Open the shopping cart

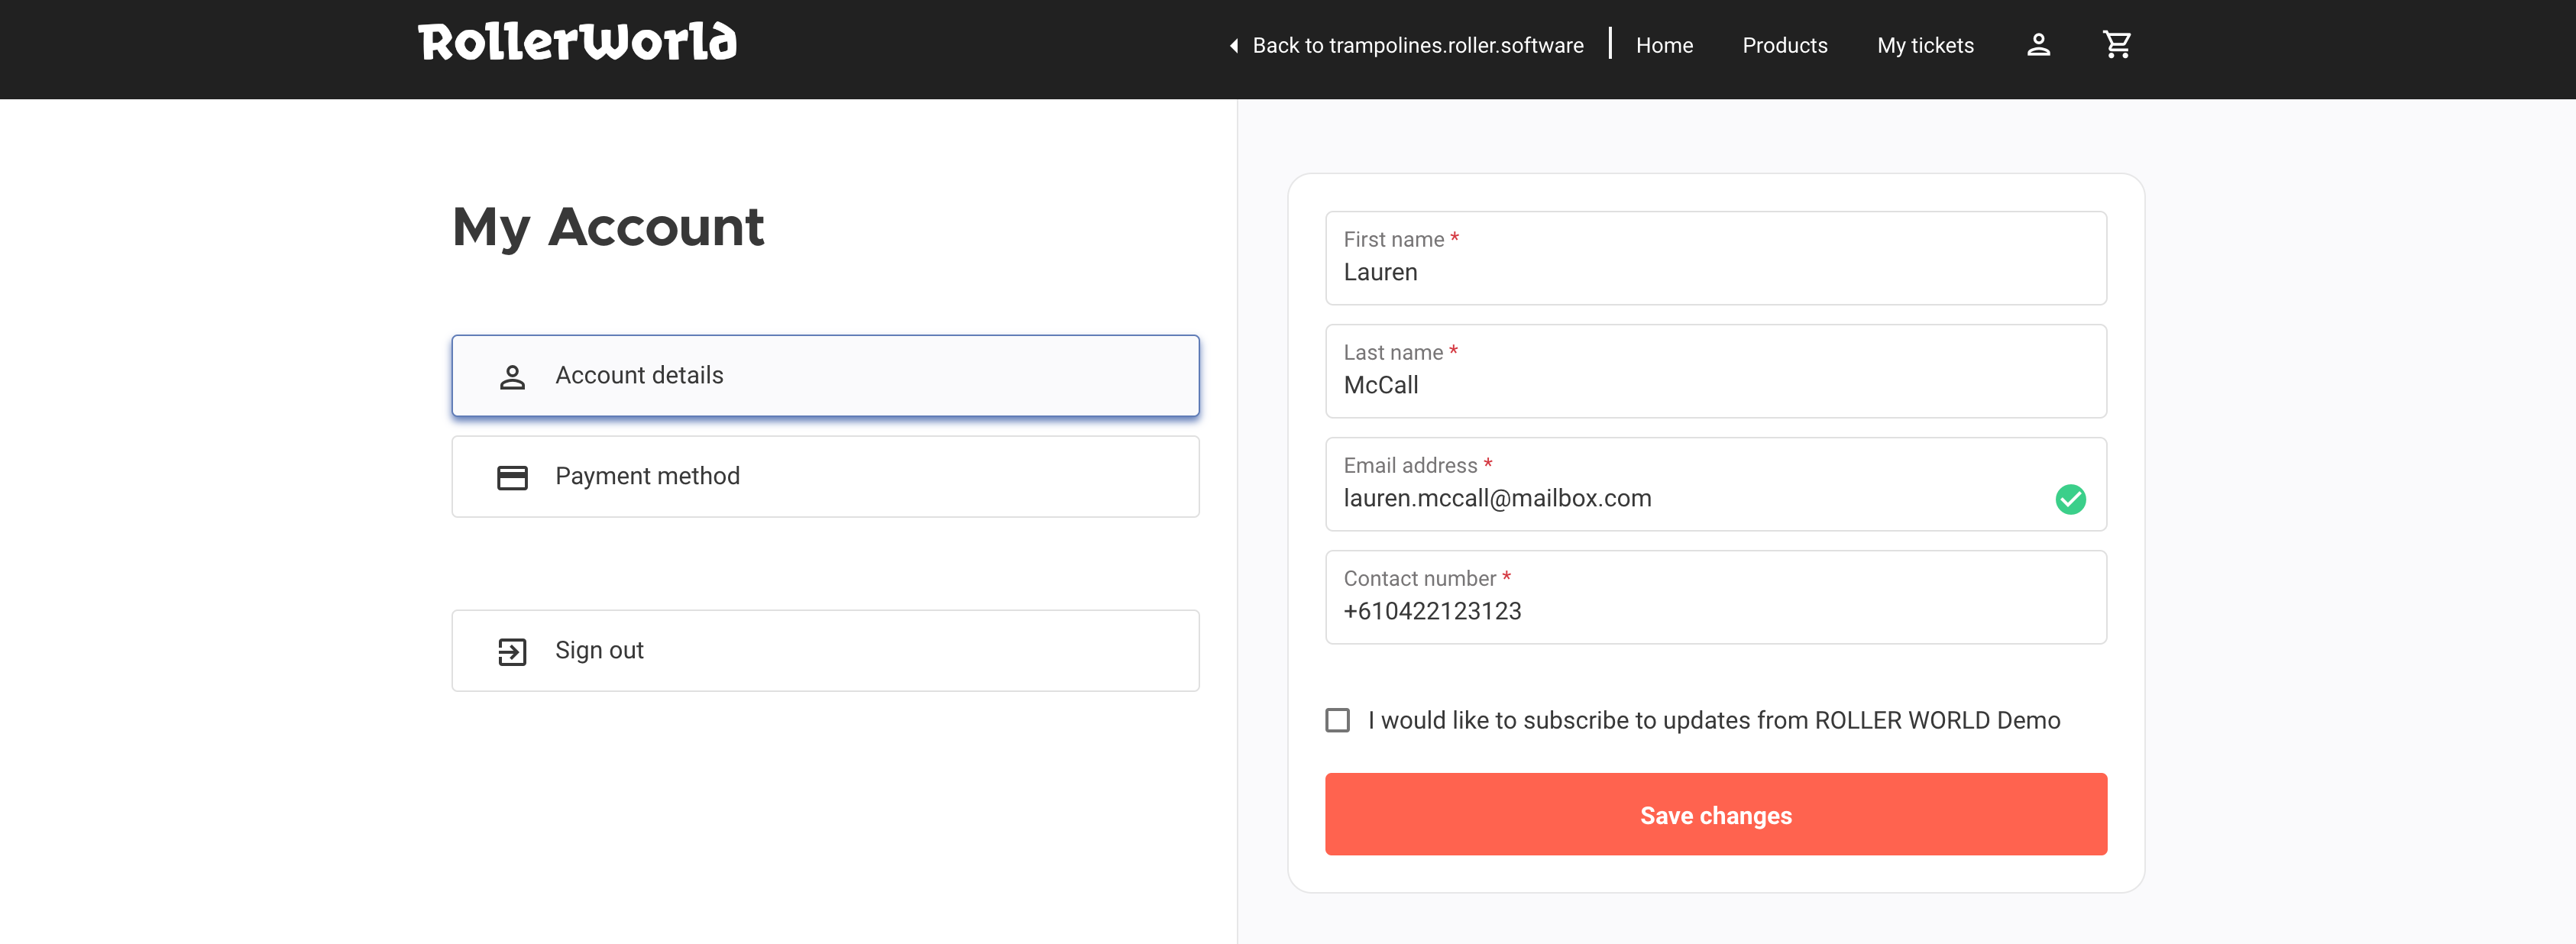(x=2117, y=44)
